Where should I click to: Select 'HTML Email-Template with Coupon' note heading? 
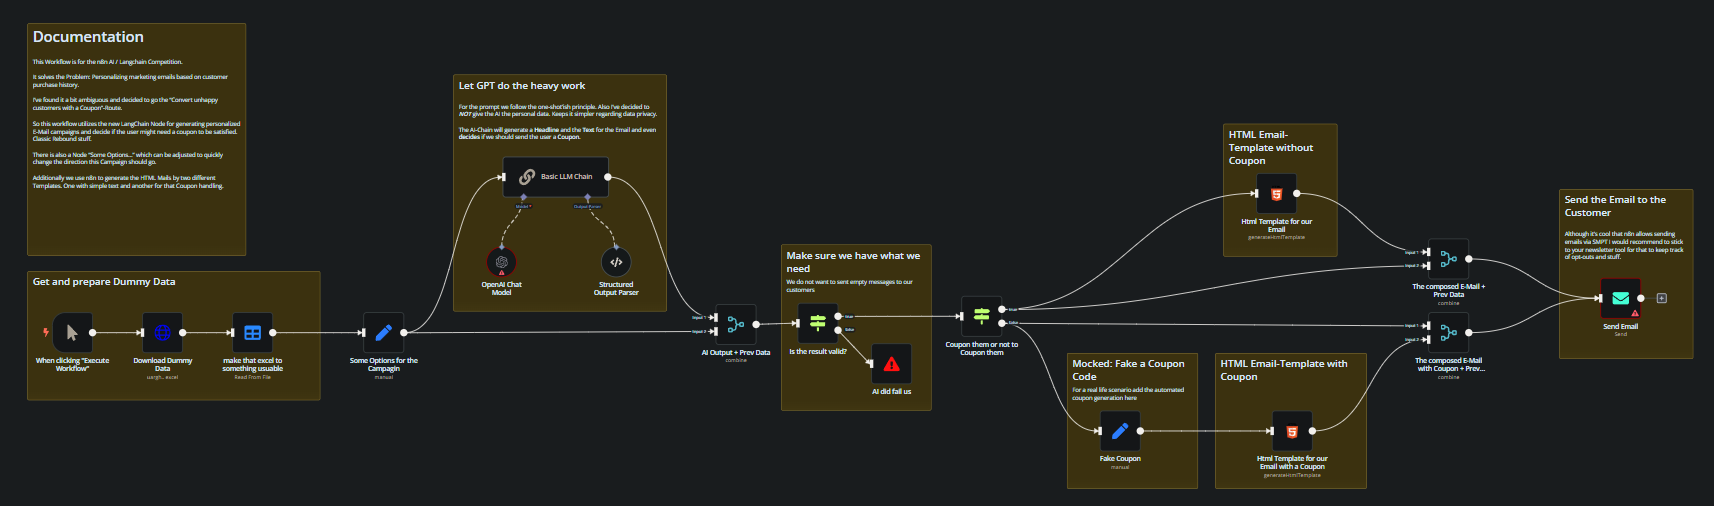pyautogui.click(x=1284, y=370)
